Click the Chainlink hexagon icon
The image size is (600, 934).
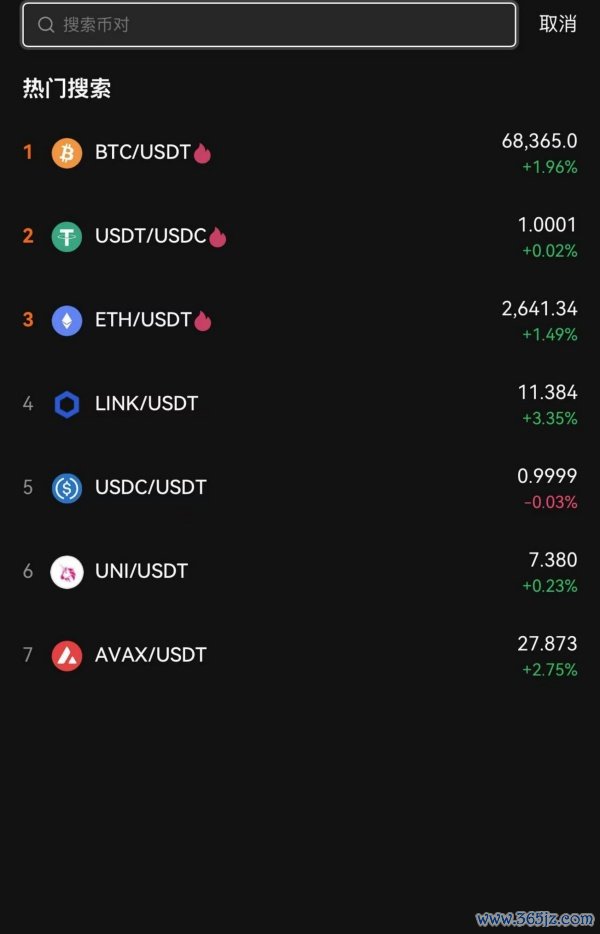(x=67, y=404)
